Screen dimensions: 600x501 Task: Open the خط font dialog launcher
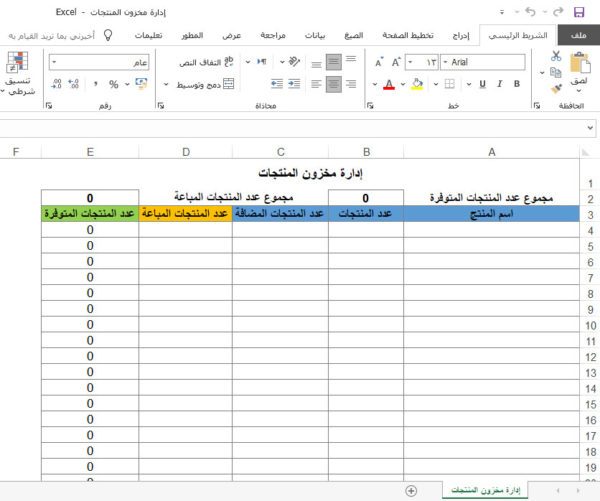coord(370,105)
